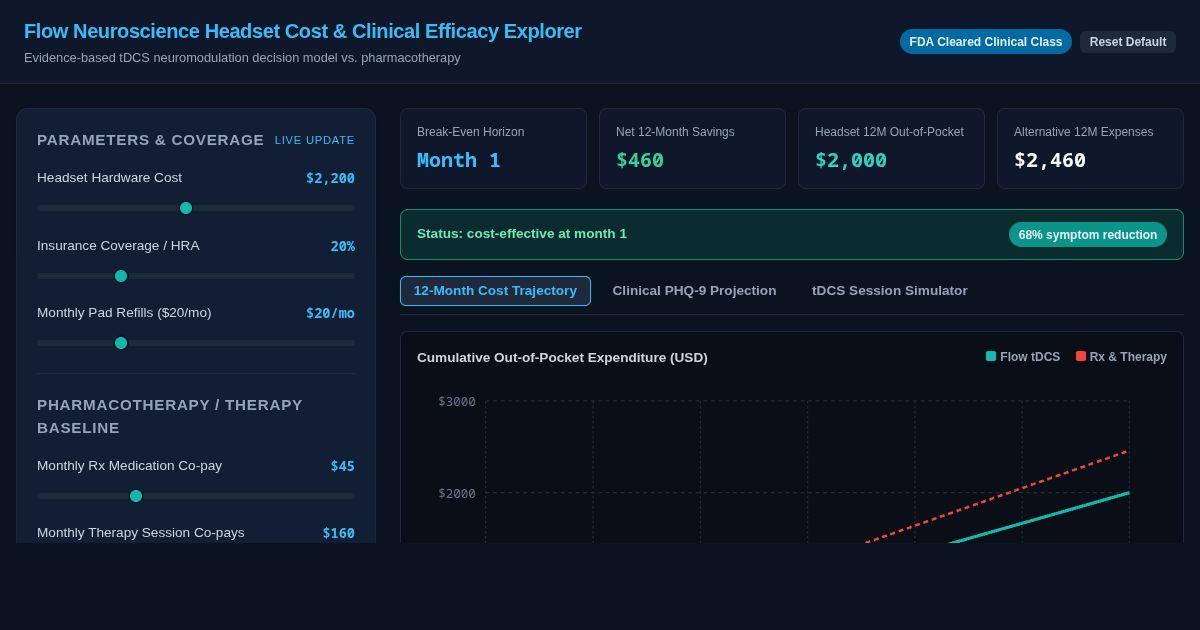Screen dimensions: 1200x630
Task: Click the Flow tDCS legend color swatch
Action: tap(991, 356)
